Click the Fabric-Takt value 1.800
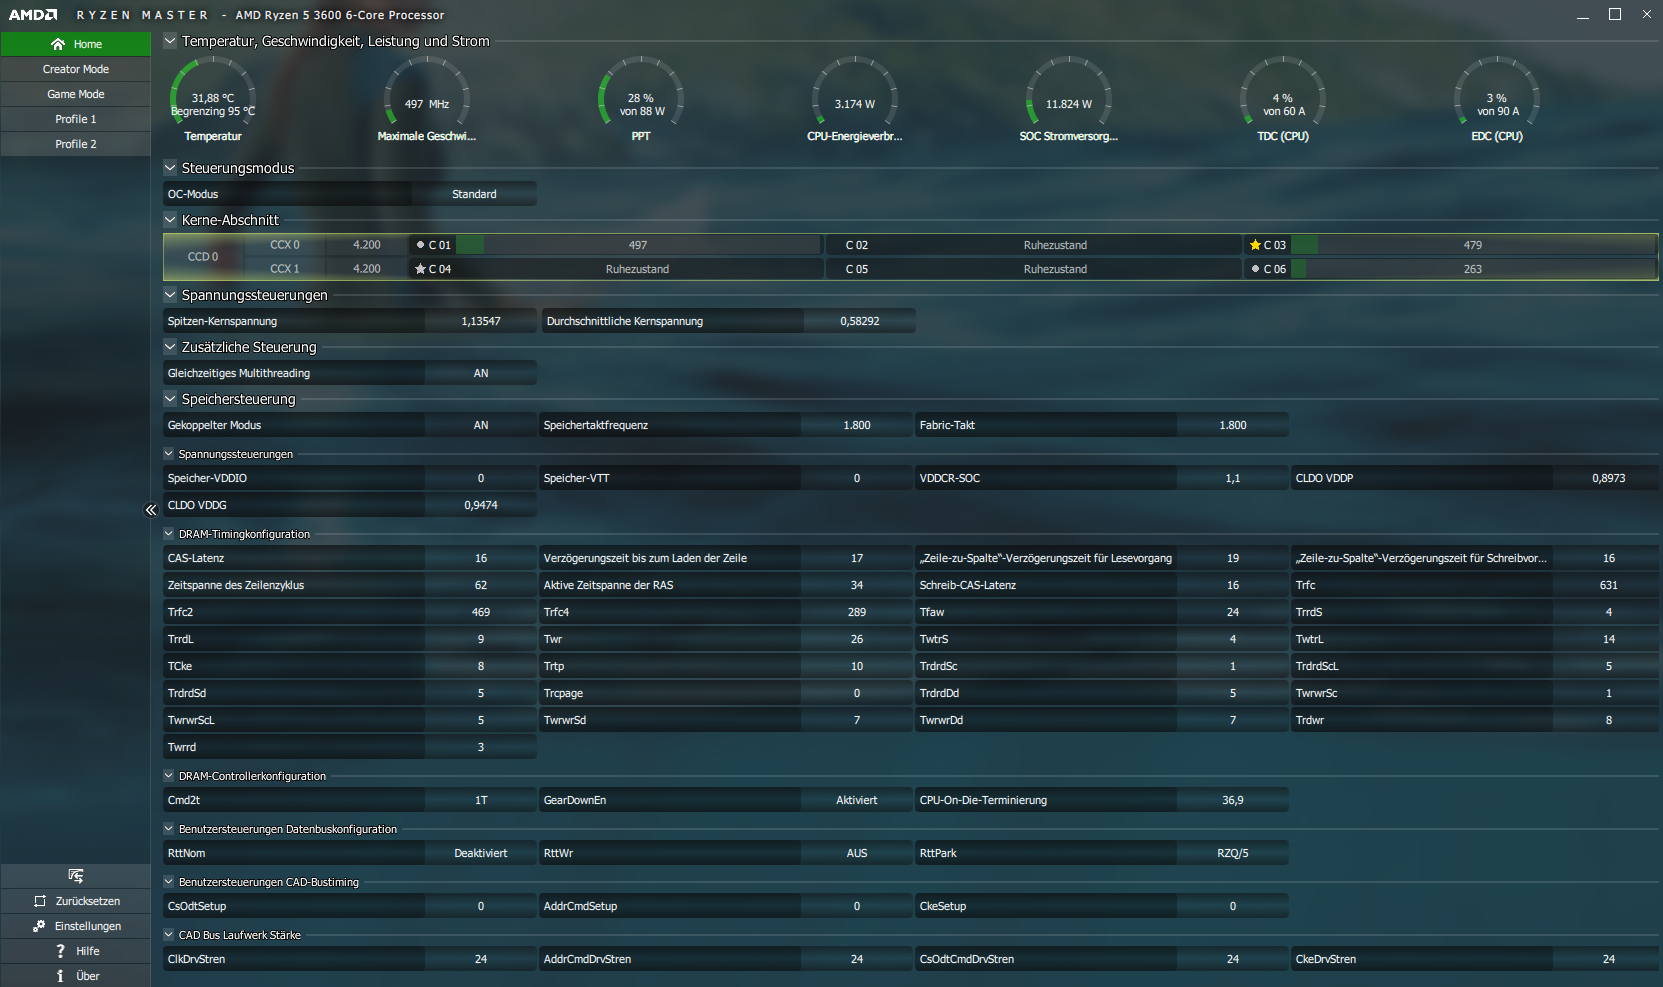Screen dimensions: 1663x987 1233,425
